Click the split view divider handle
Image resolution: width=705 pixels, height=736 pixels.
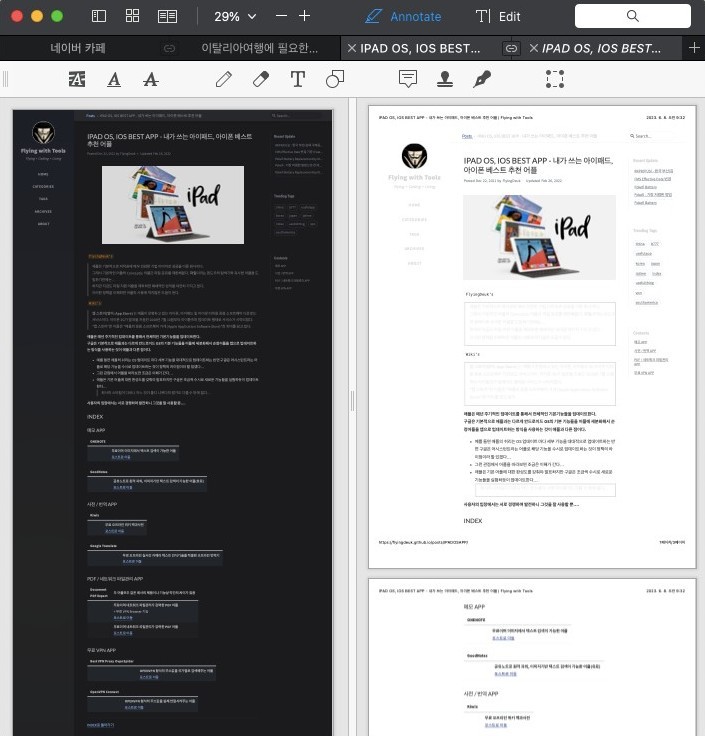[x=352, y=400]
